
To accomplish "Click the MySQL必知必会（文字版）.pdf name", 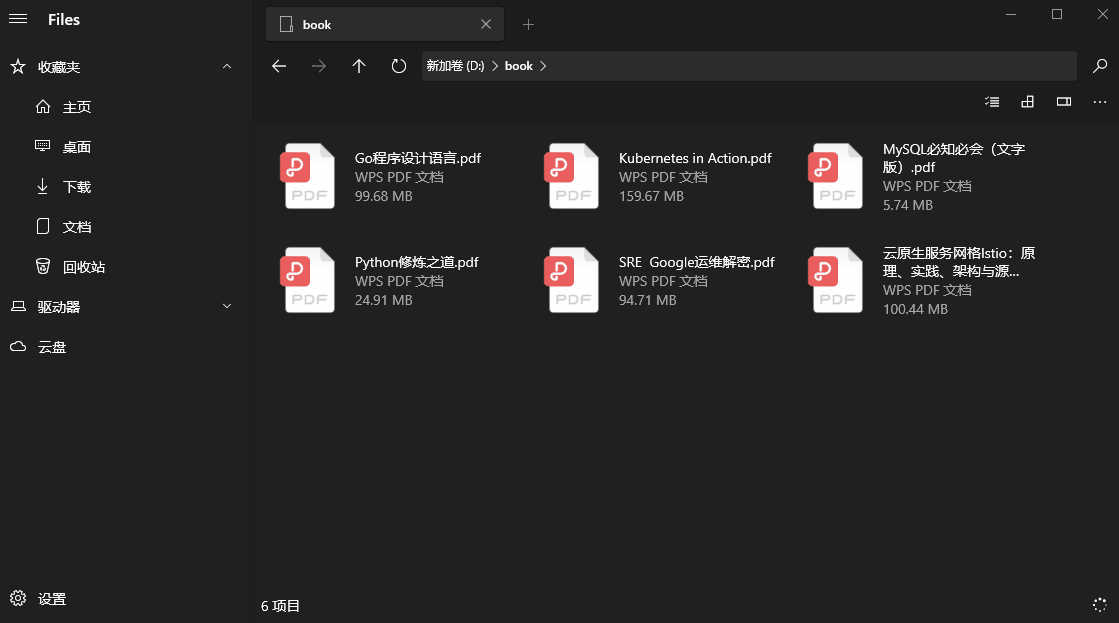I will 953,158.
